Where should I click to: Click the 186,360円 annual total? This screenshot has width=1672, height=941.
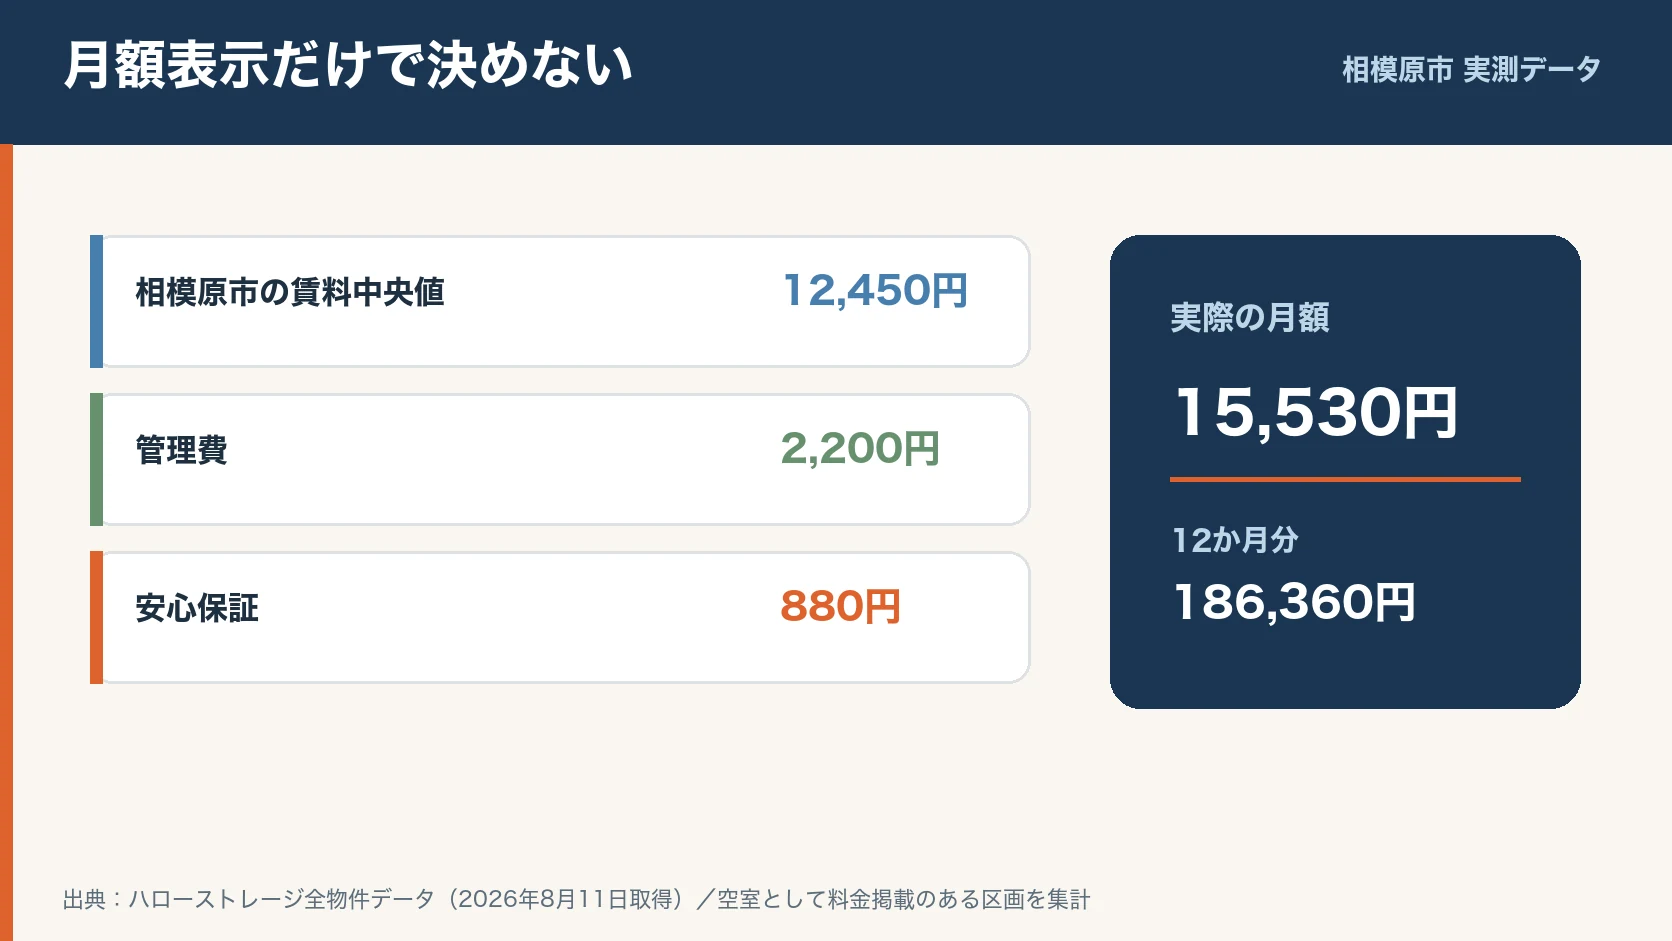[1294, 602]
